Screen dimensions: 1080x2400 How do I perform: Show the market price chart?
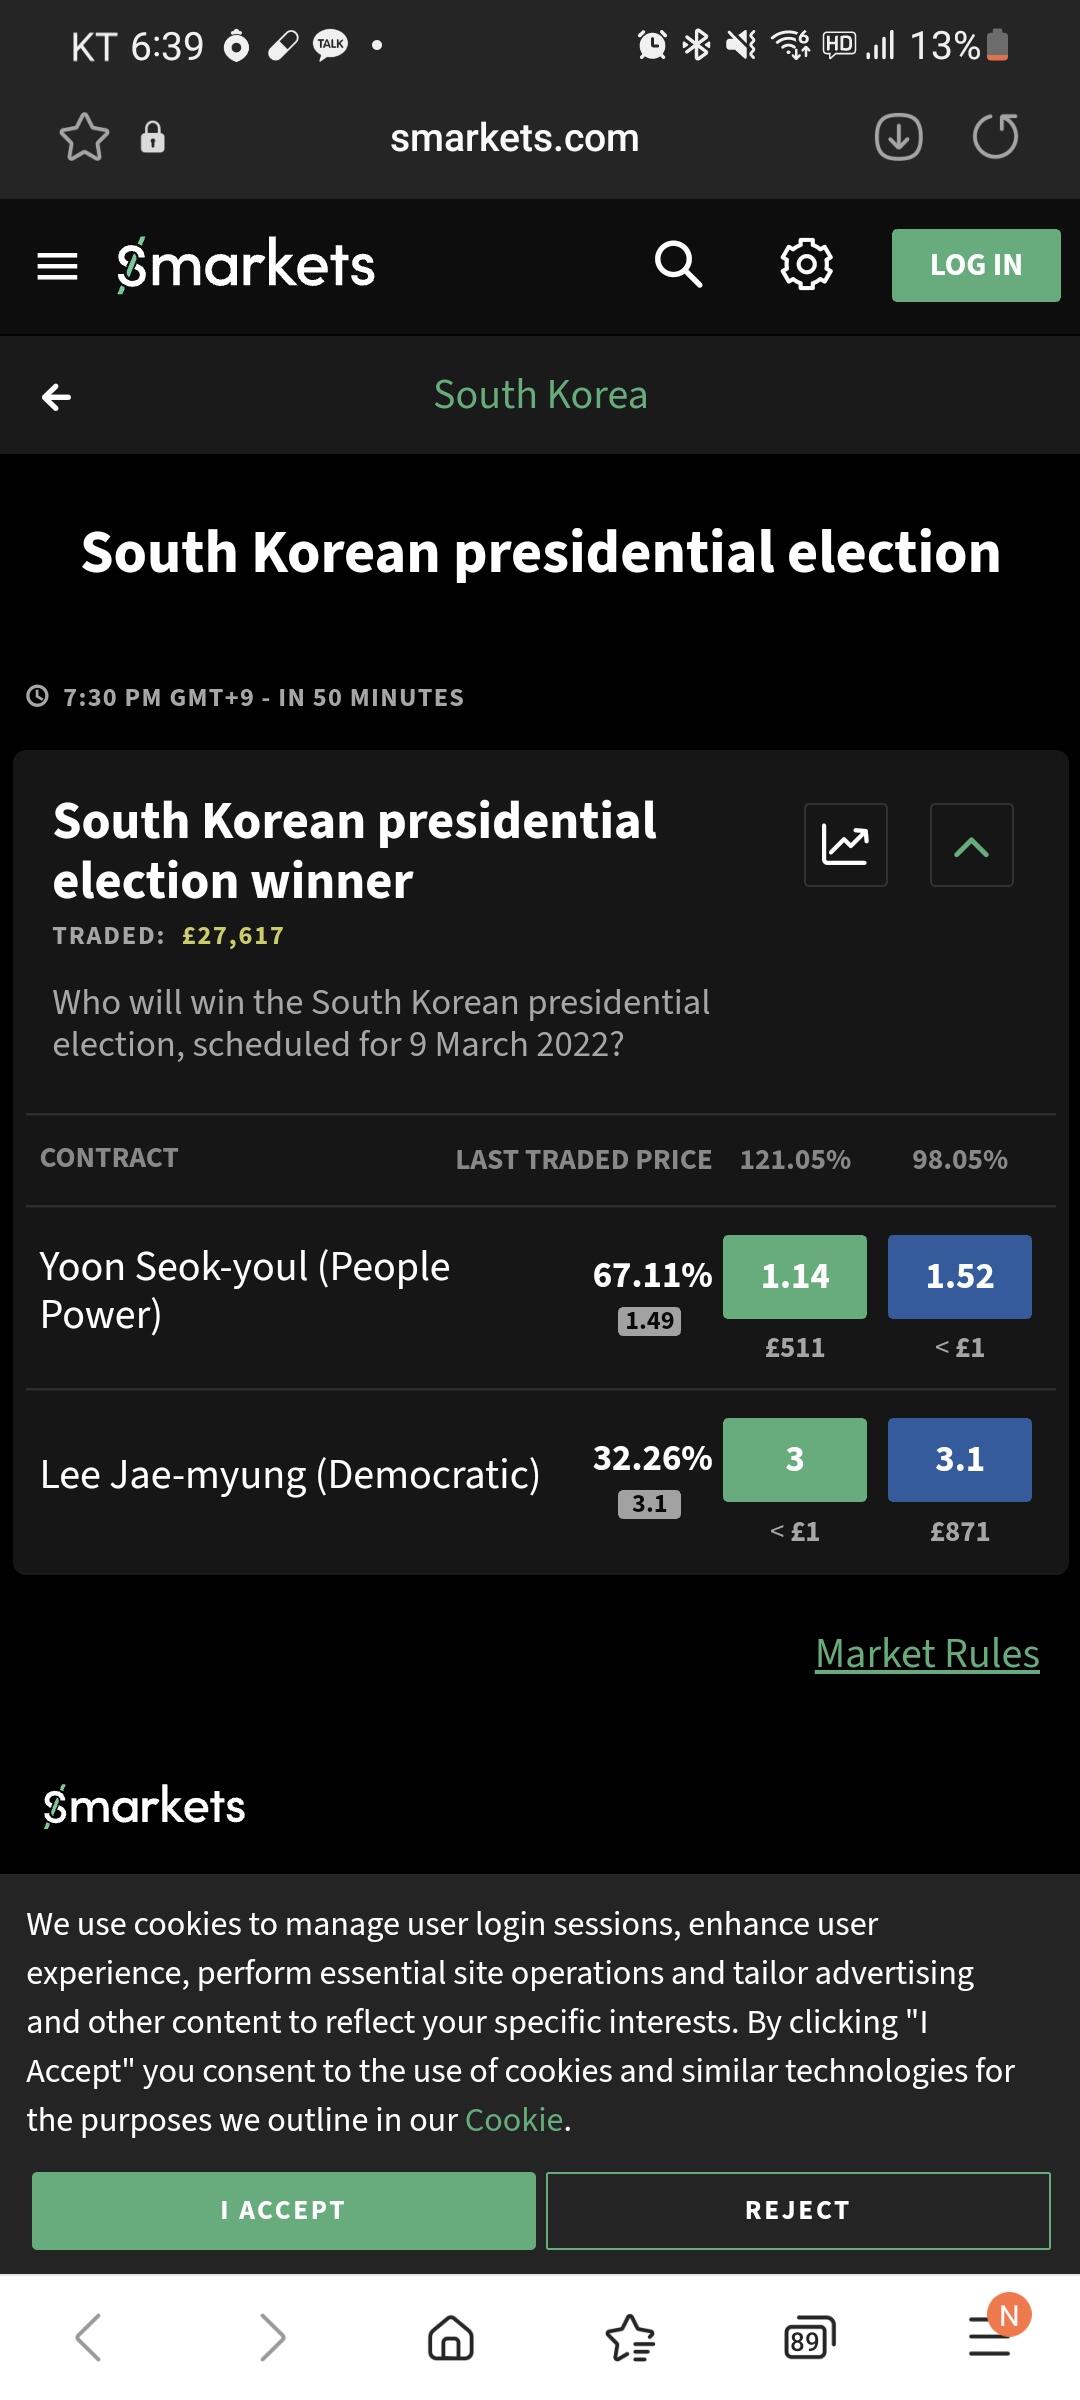click(x=845, y=845)
